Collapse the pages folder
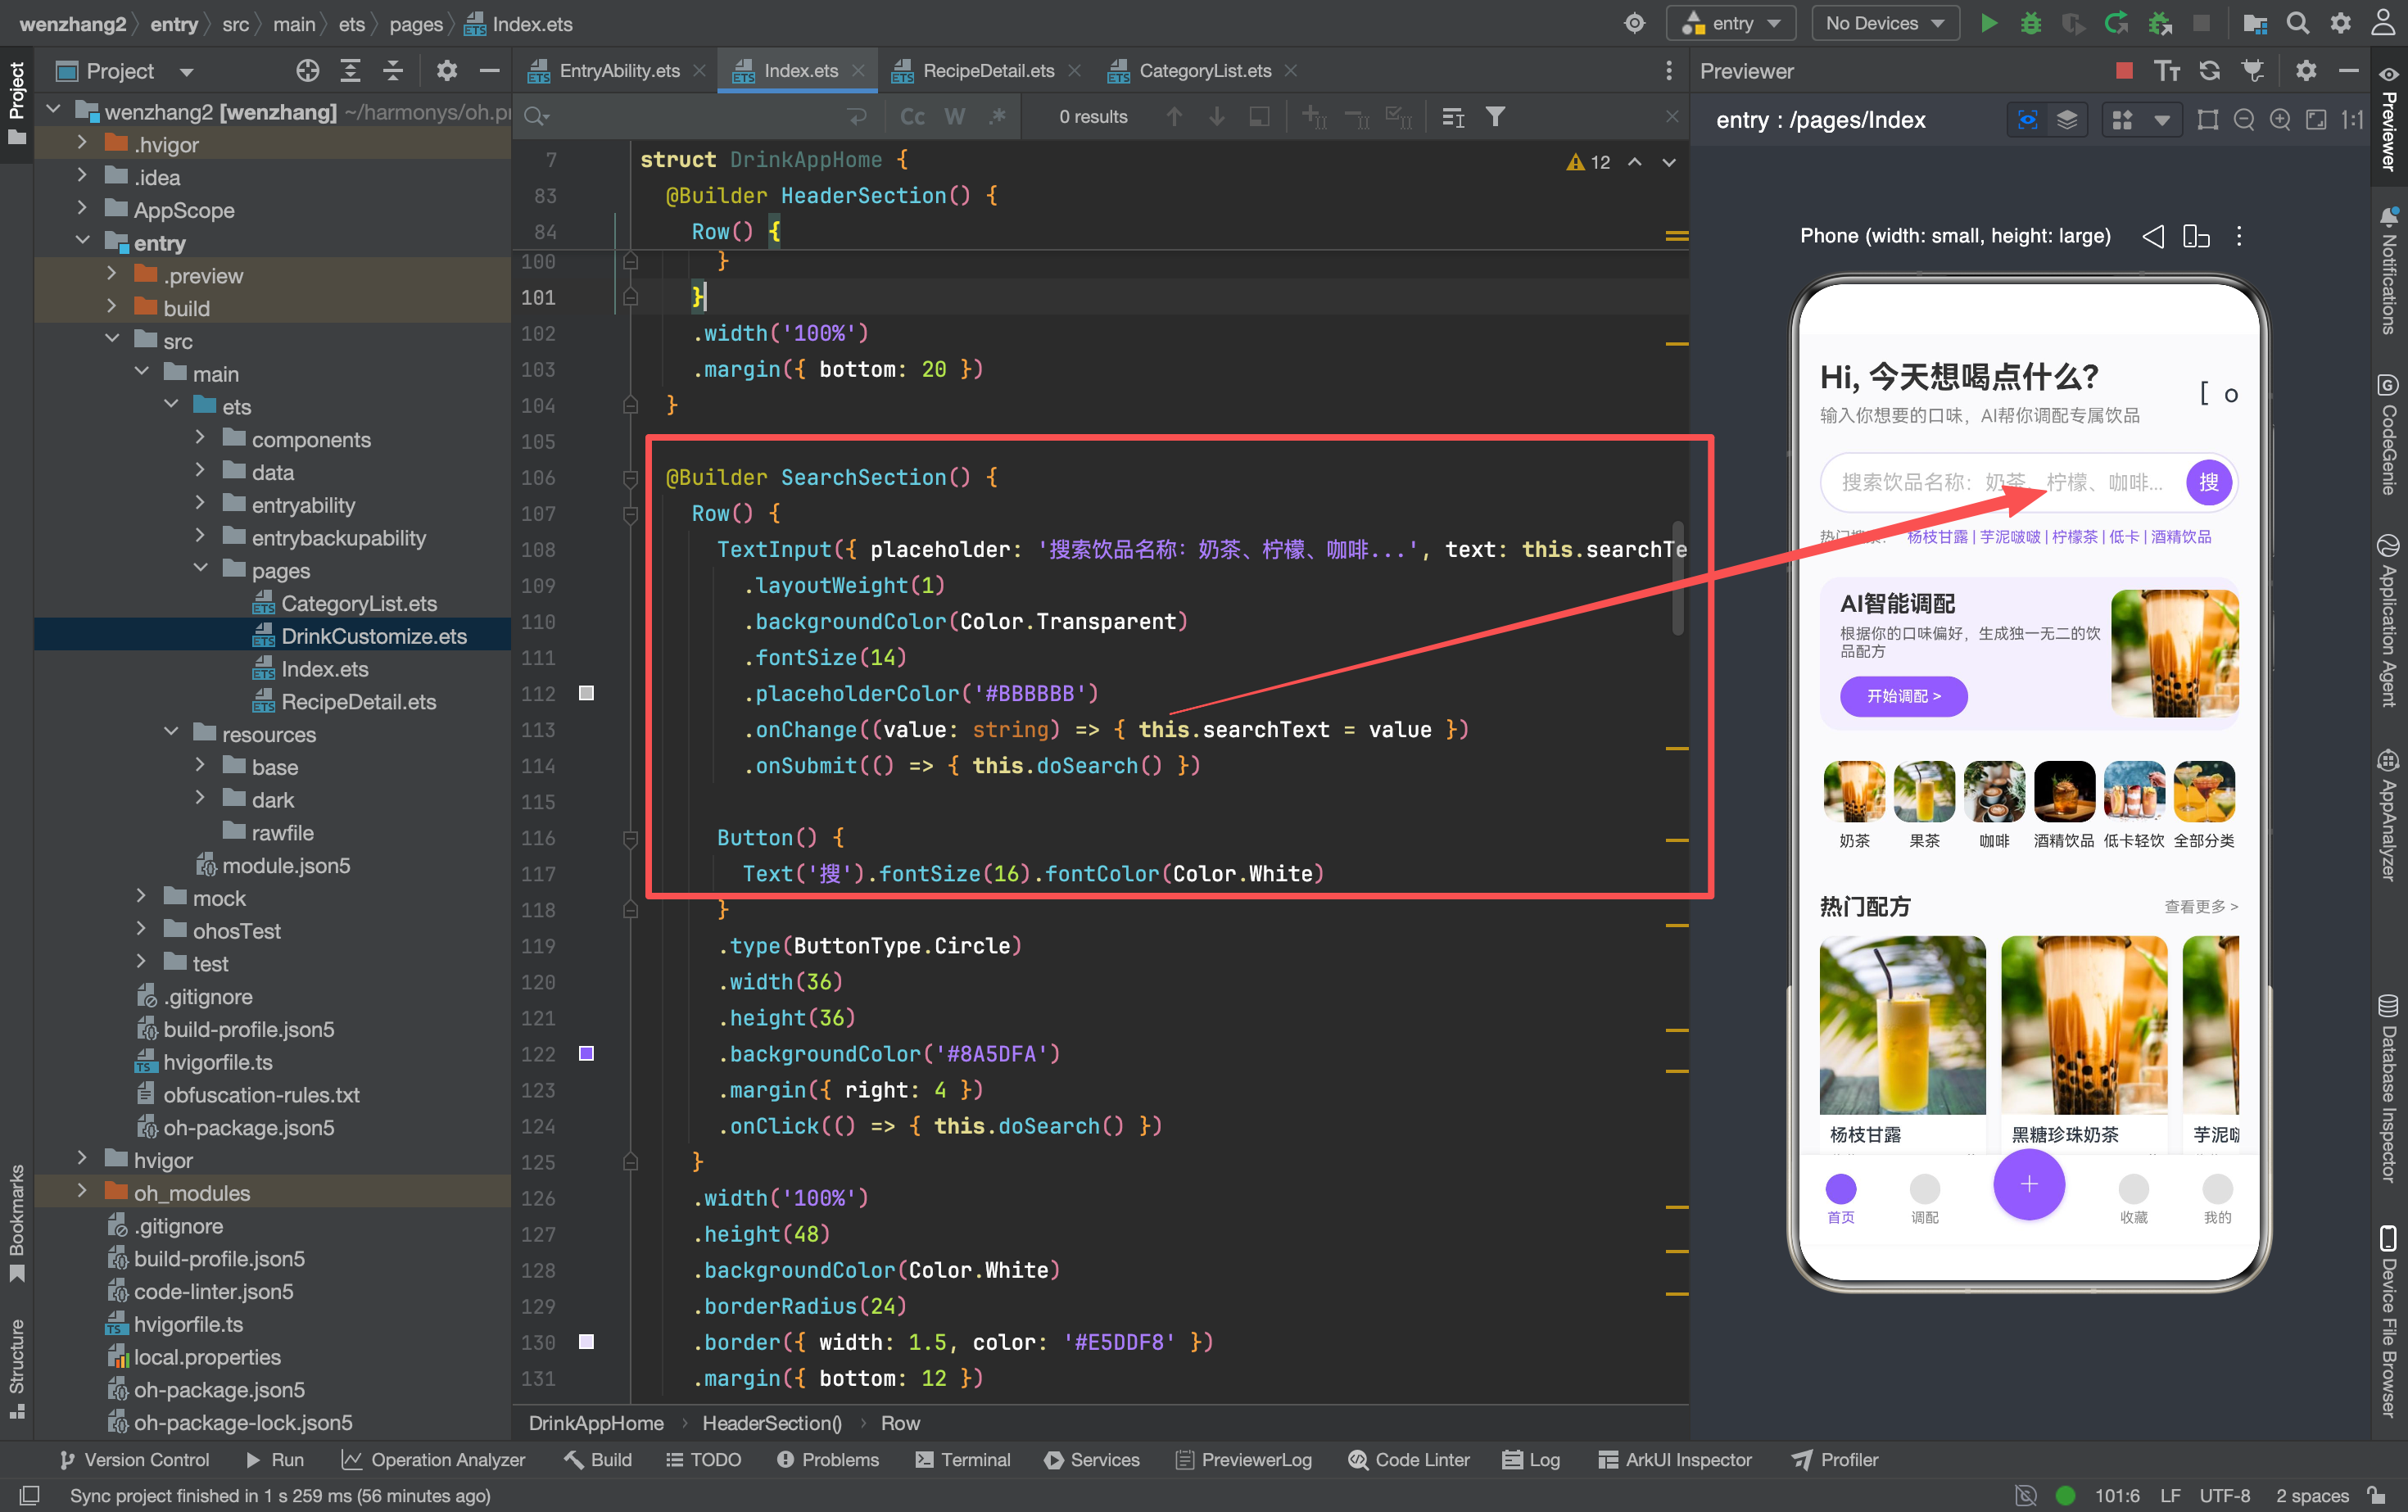 (x=200, y=569)
